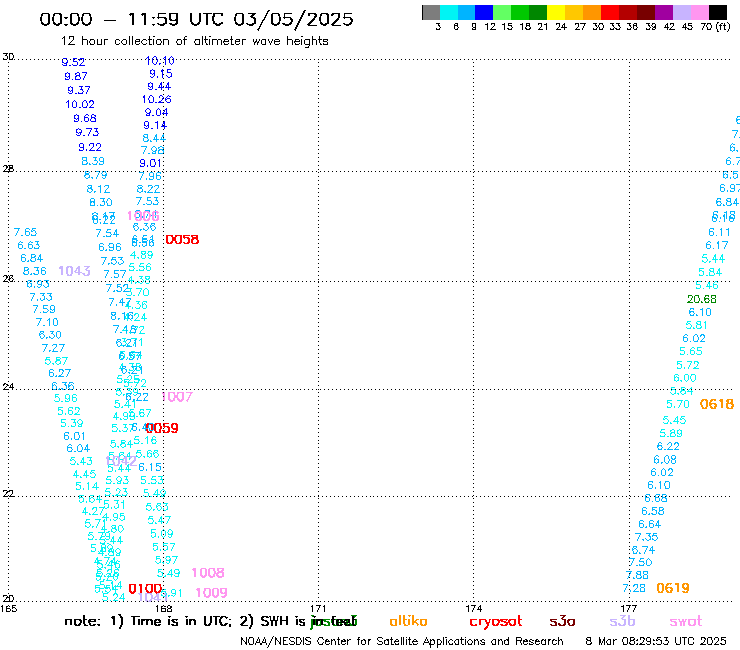Click the lavender 's3b' satellite legend label
Viewport: 740px width, 650px height.
pos(622,621)
